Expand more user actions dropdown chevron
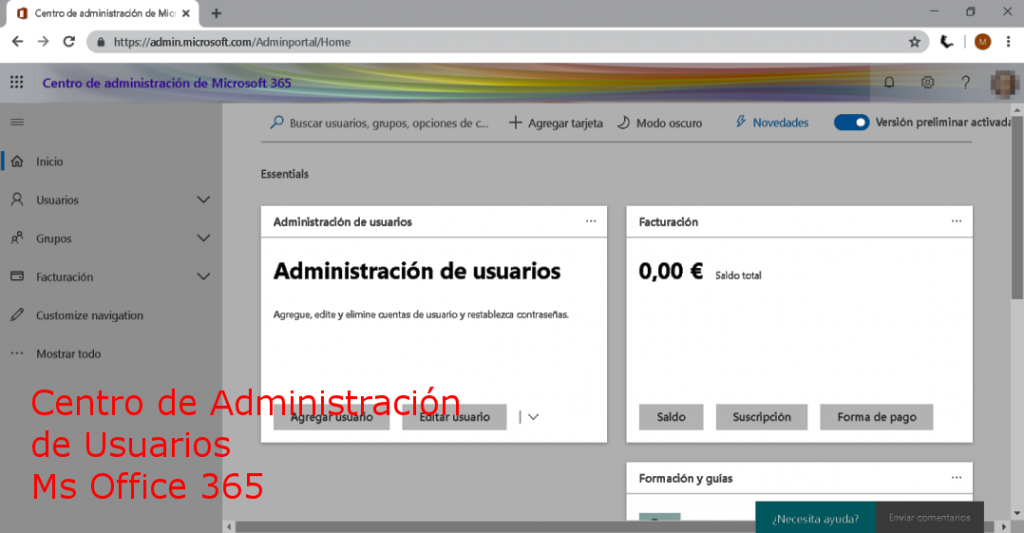Screen dimensions: 1024x533 click(533, 417)
